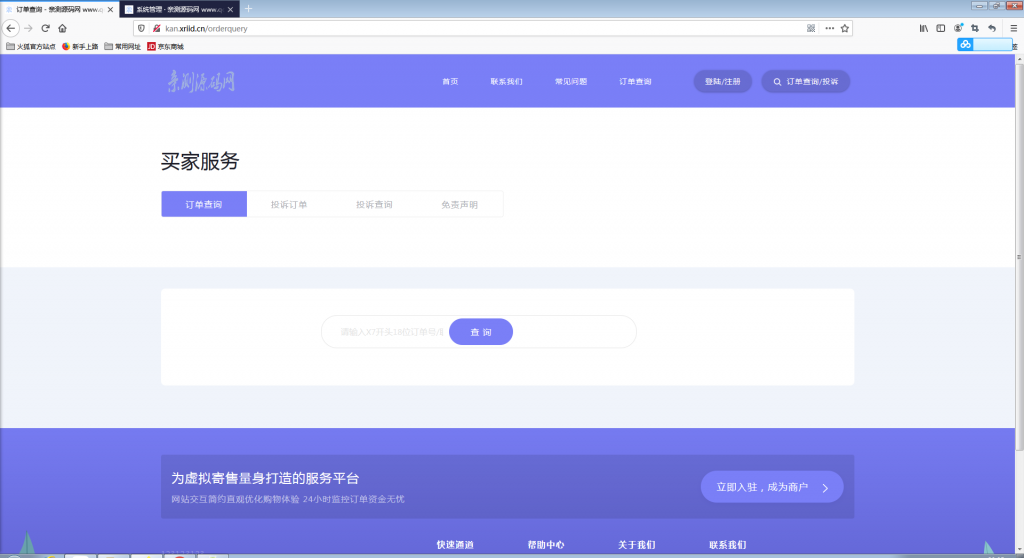The width and height of the screenshot is (1024, 558).
Task: Click the 立即入驻，成为商户 button
Action: (x=771, y=487)
